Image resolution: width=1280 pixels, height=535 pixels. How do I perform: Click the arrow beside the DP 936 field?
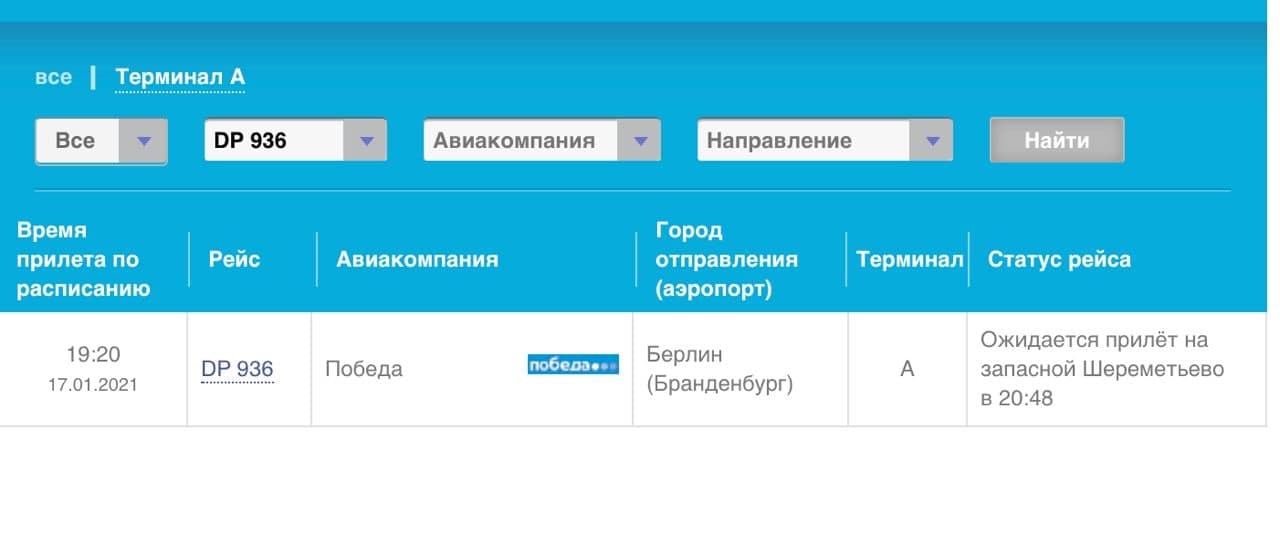point(365,141)
